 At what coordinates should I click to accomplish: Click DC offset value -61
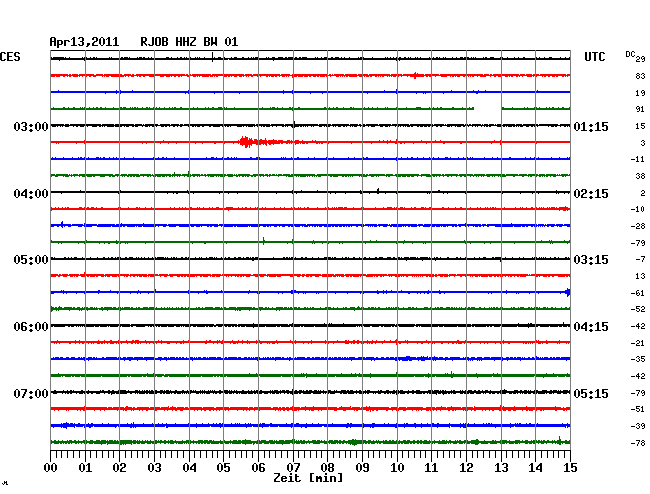638,293
